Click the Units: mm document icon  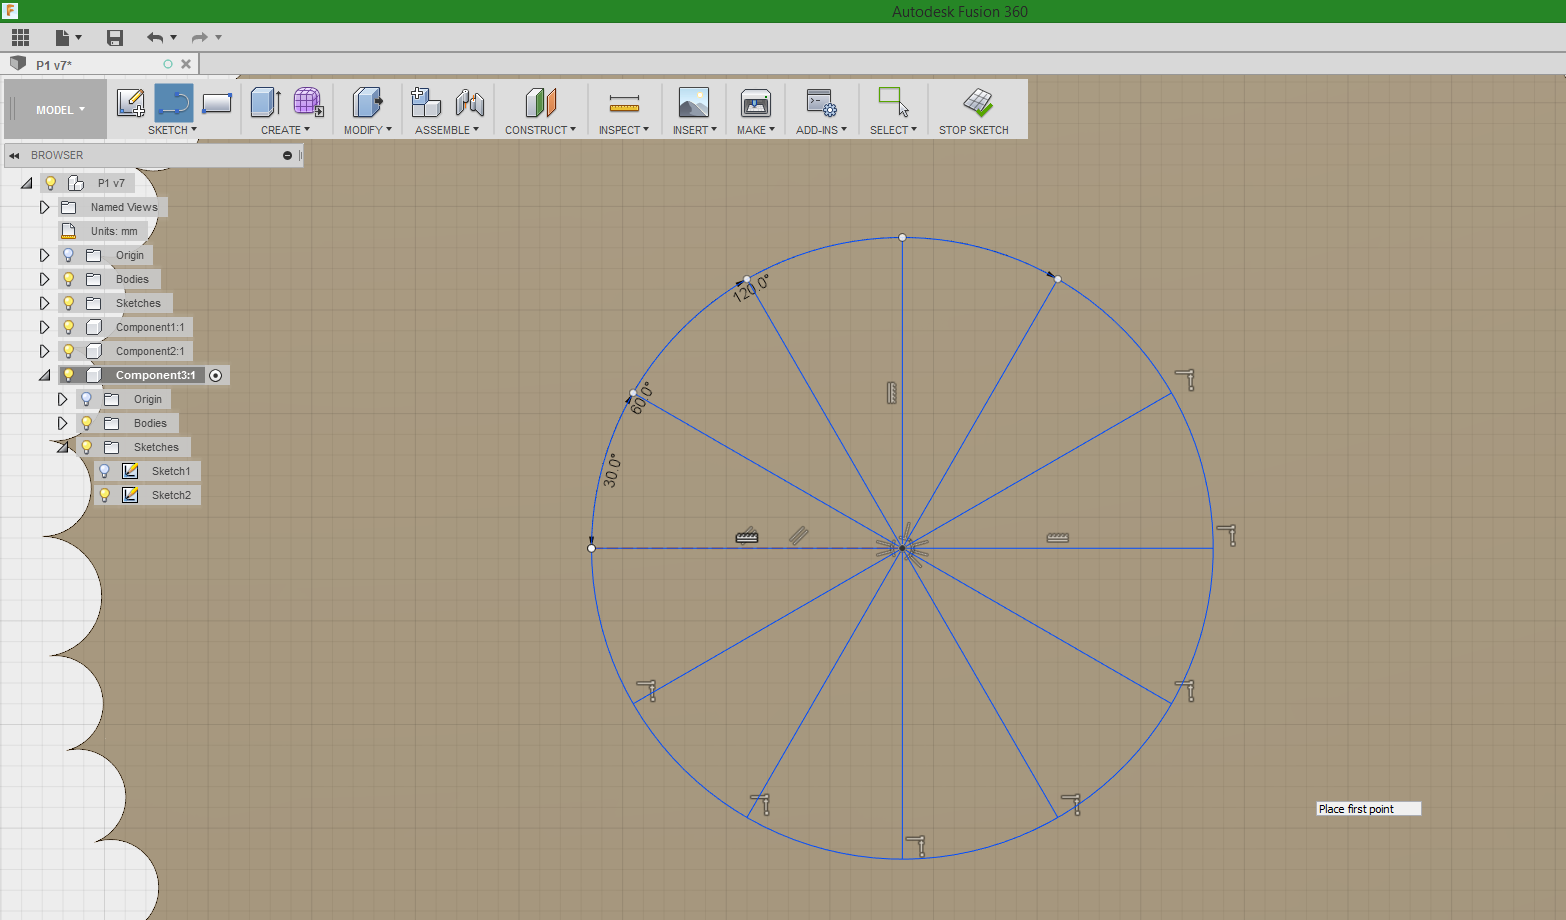point(69,231)
